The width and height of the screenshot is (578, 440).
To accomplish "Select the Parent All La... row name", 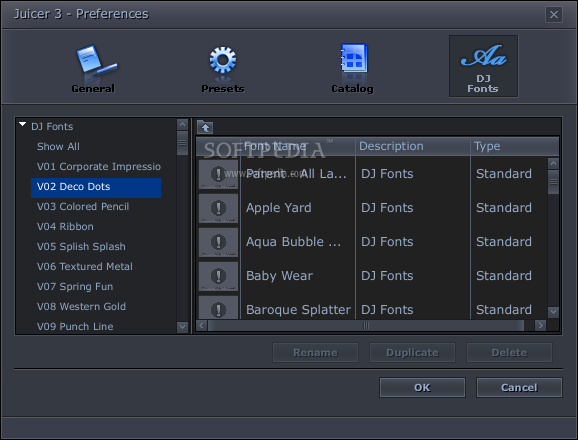I will click(x=296, y=174).
